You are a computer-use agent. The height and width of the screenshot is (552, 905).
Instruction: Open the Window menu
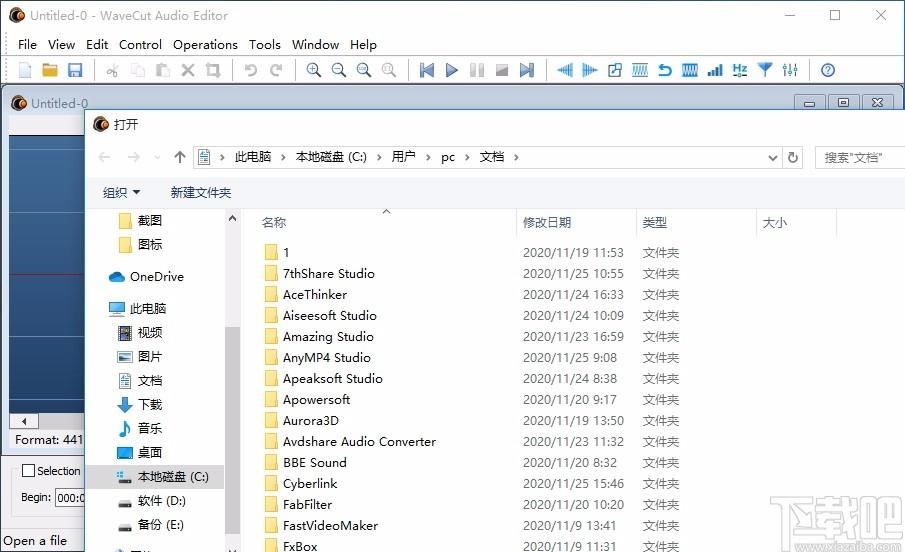coord(315,44)
